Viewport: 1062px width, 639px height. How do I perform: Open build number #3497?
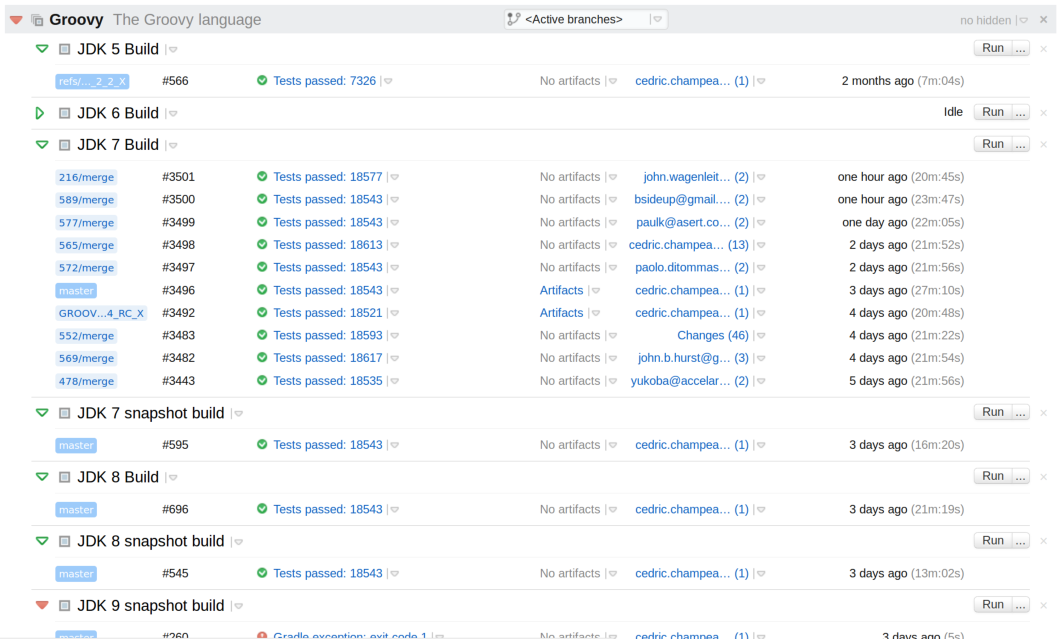click(x=178, y=268)
